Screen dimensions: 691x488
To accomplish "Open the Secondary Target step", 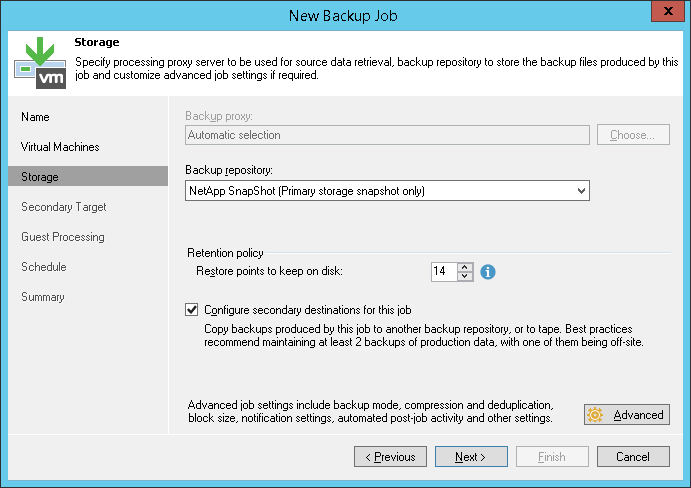I will tap(63, 207).
